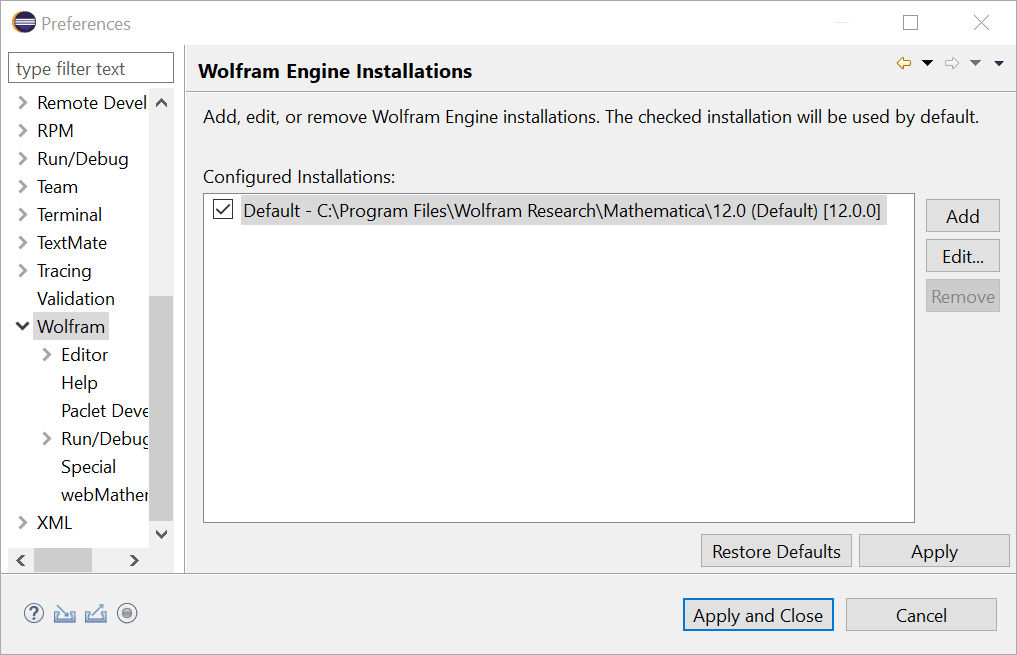Click the Export preferences icon

pyautogui.click(x=95, y=613)
